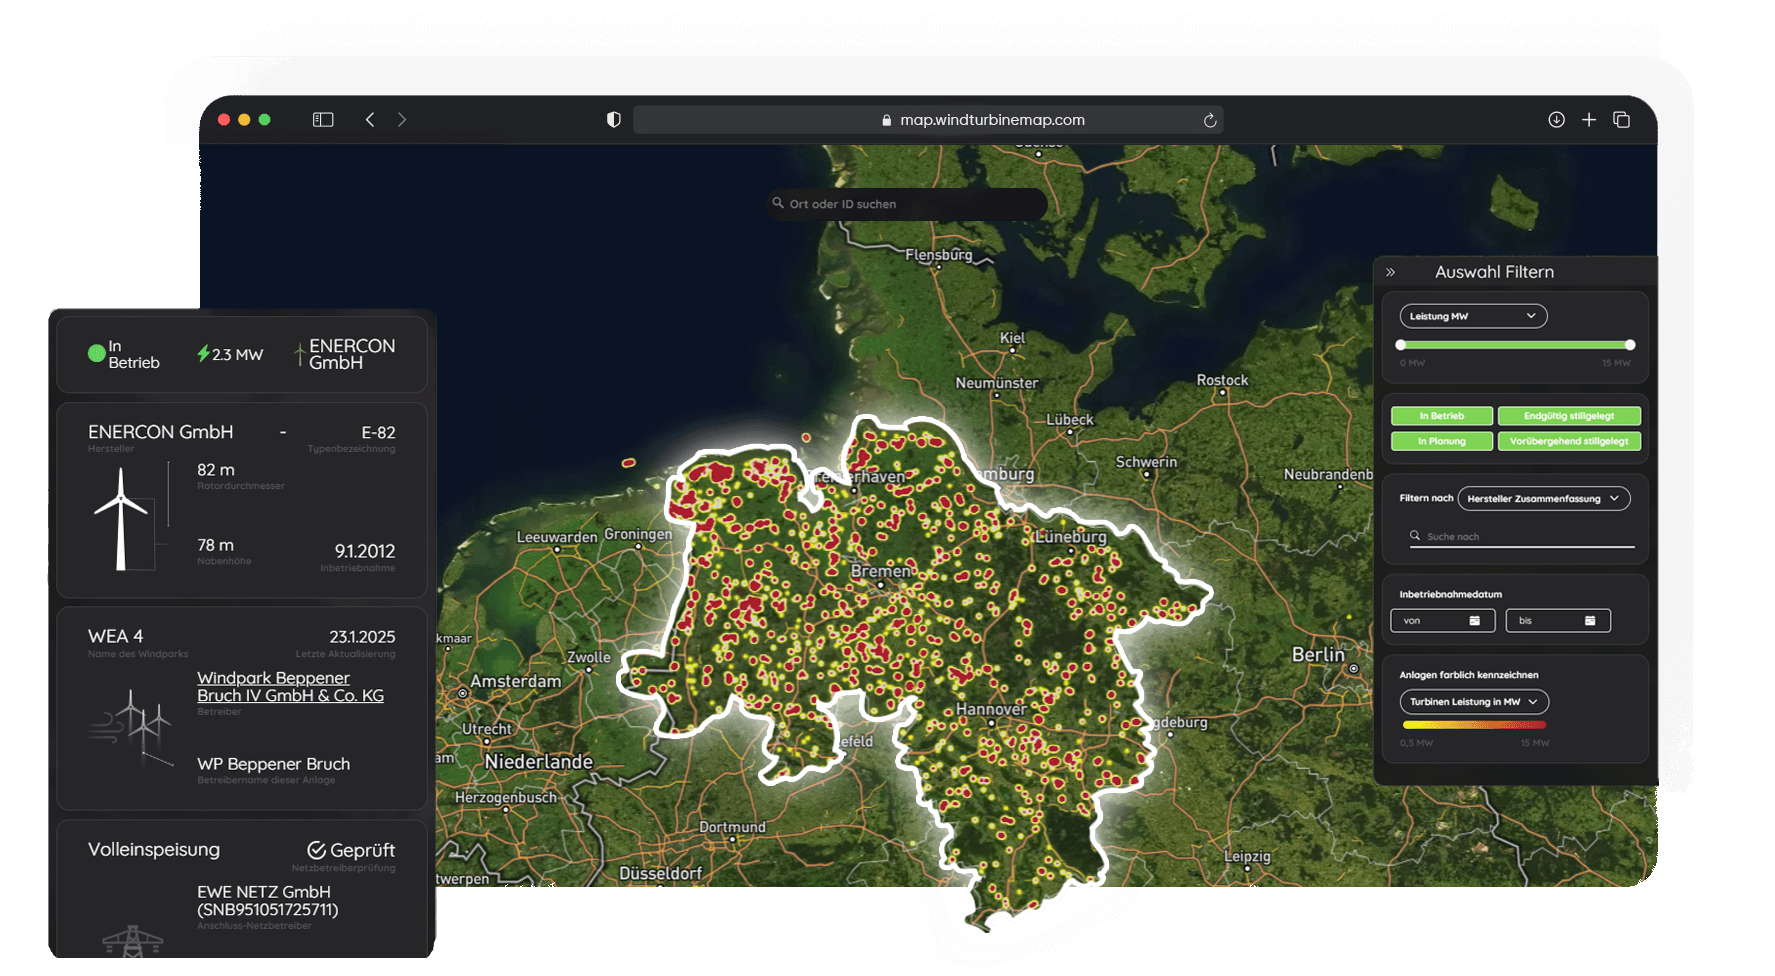1775x976 pixels.
Task: Click the magnifier icon in the 'Suche nach' field
Action: (x=1414, y=536)
